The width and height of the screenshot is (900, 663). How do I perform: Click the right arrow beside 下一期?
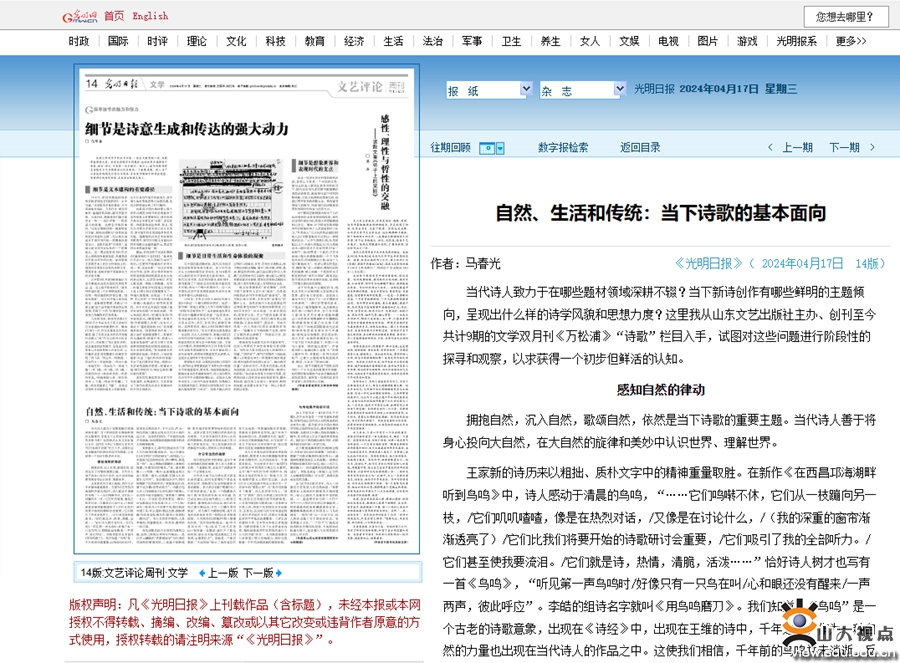point(872,148)
